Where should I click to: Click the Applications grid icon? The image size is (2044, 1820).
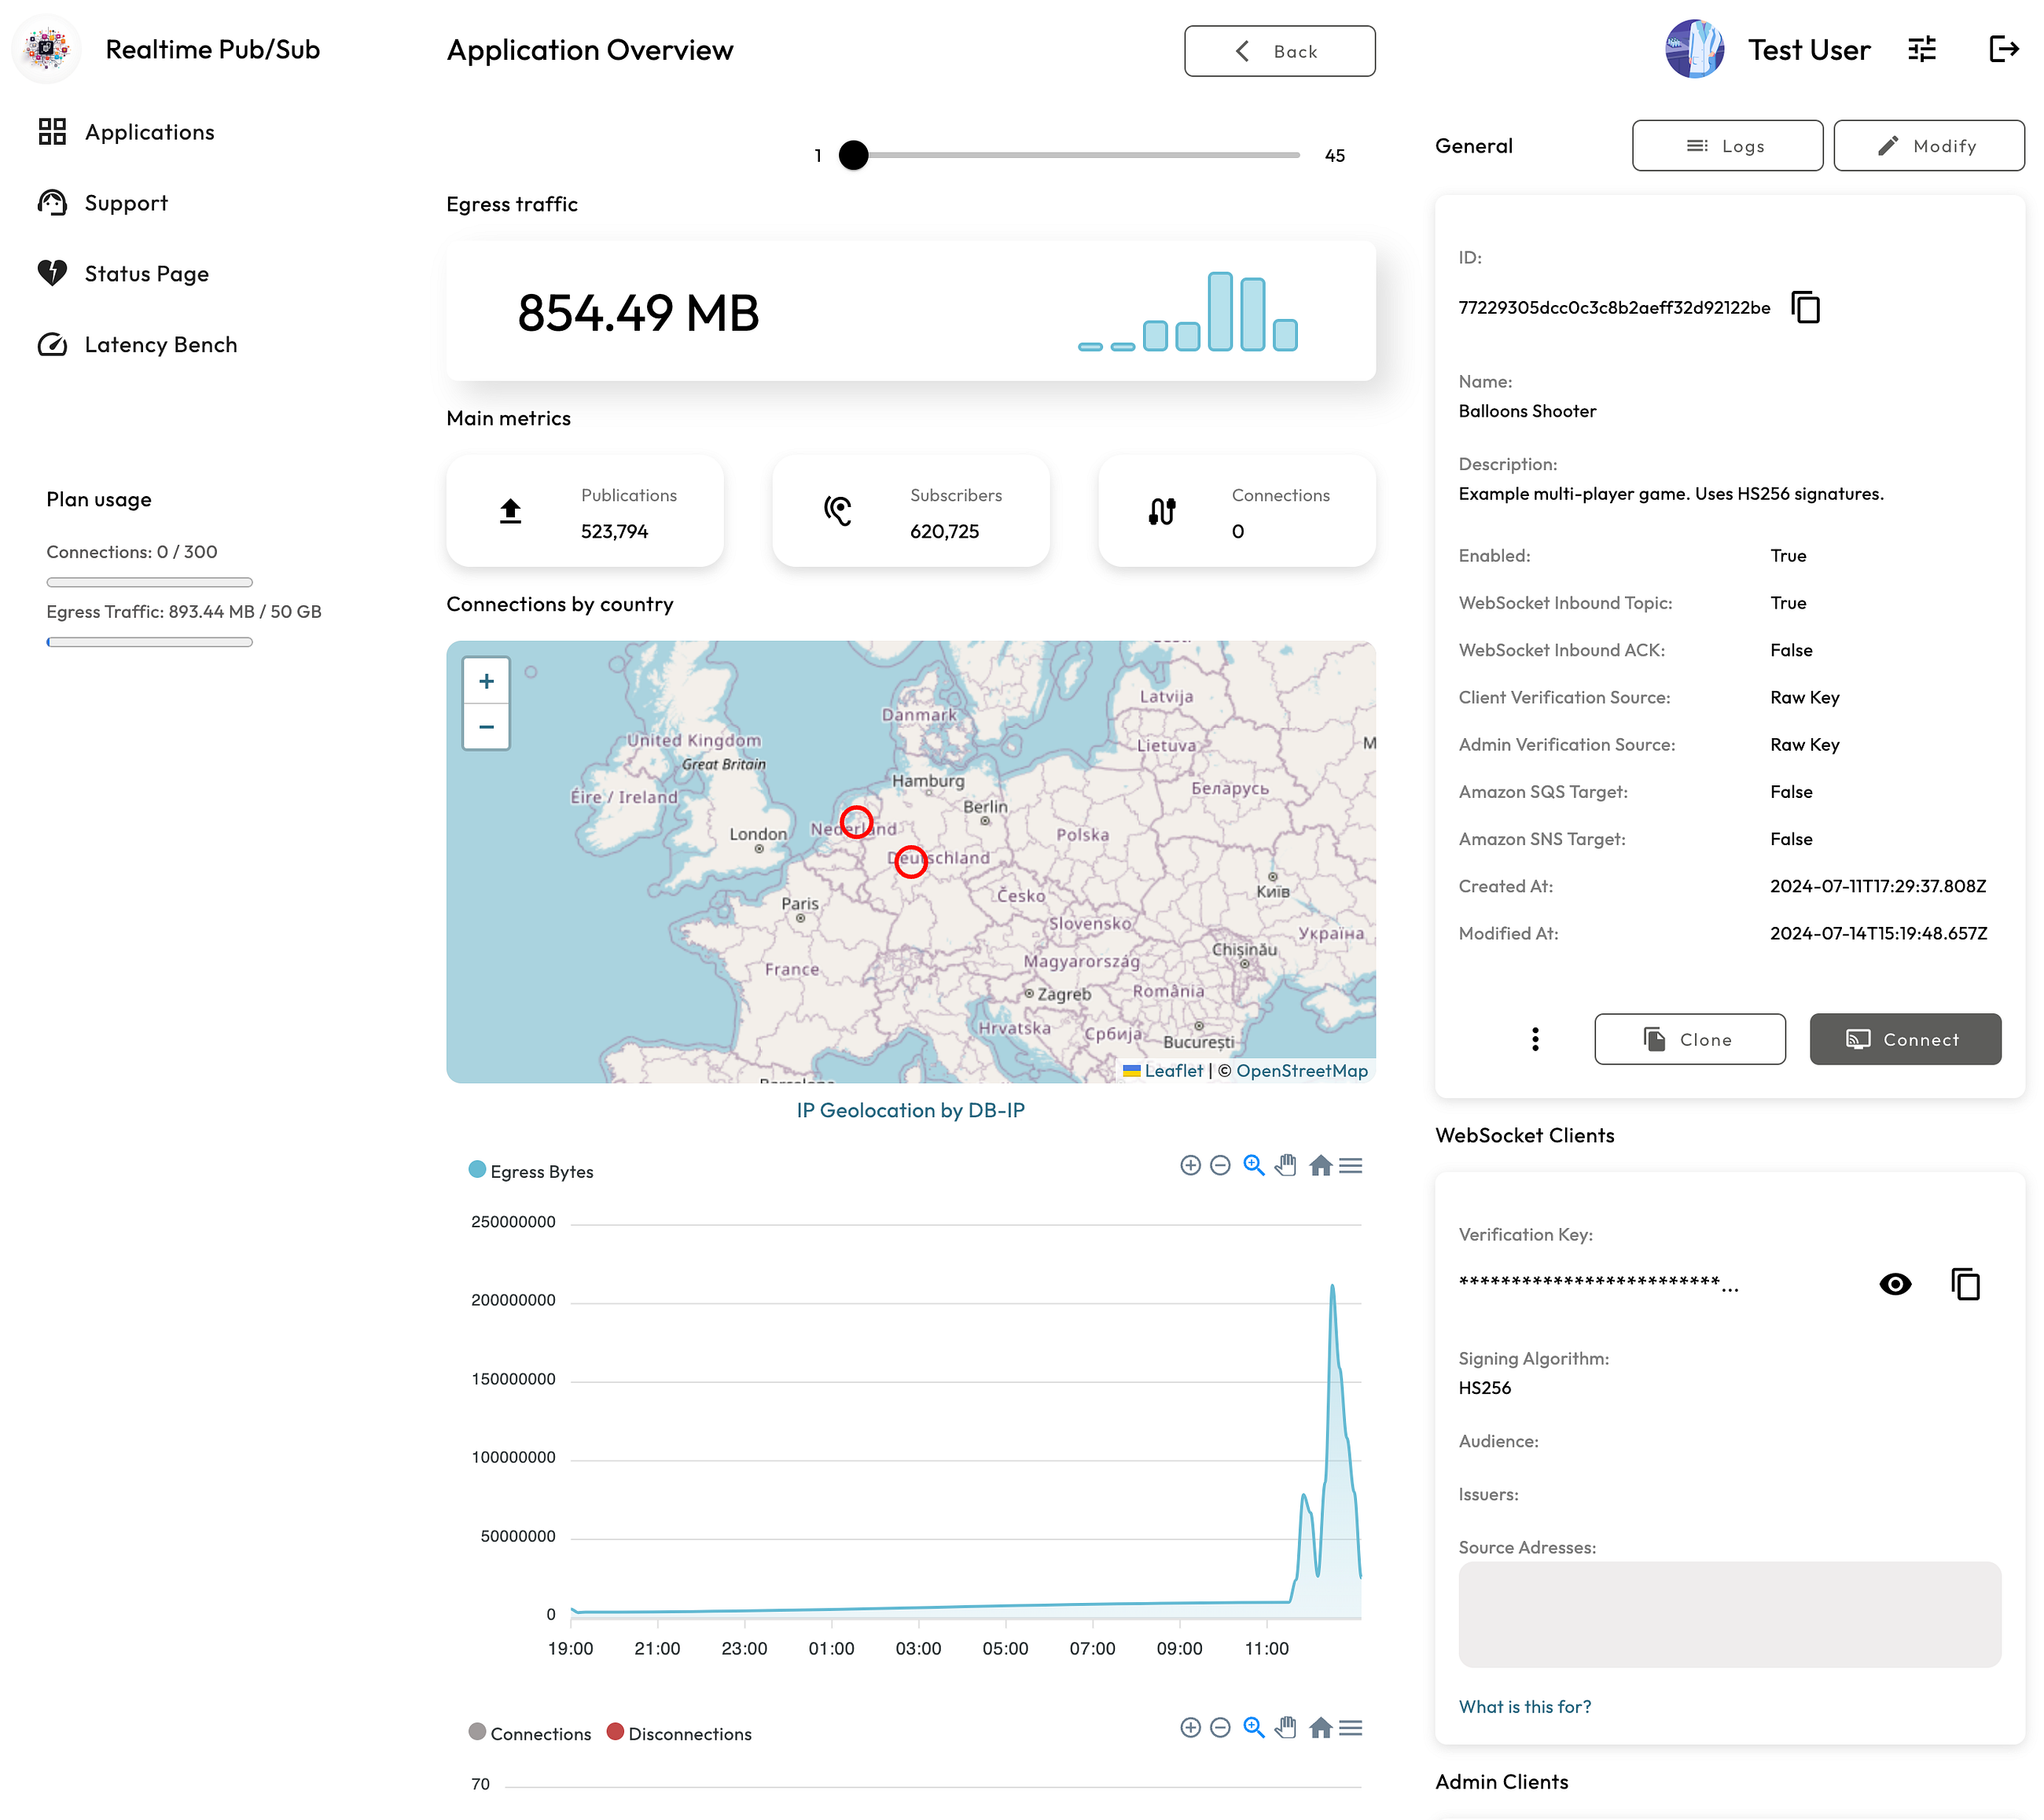pyautogui.click(x=52, y=132)
